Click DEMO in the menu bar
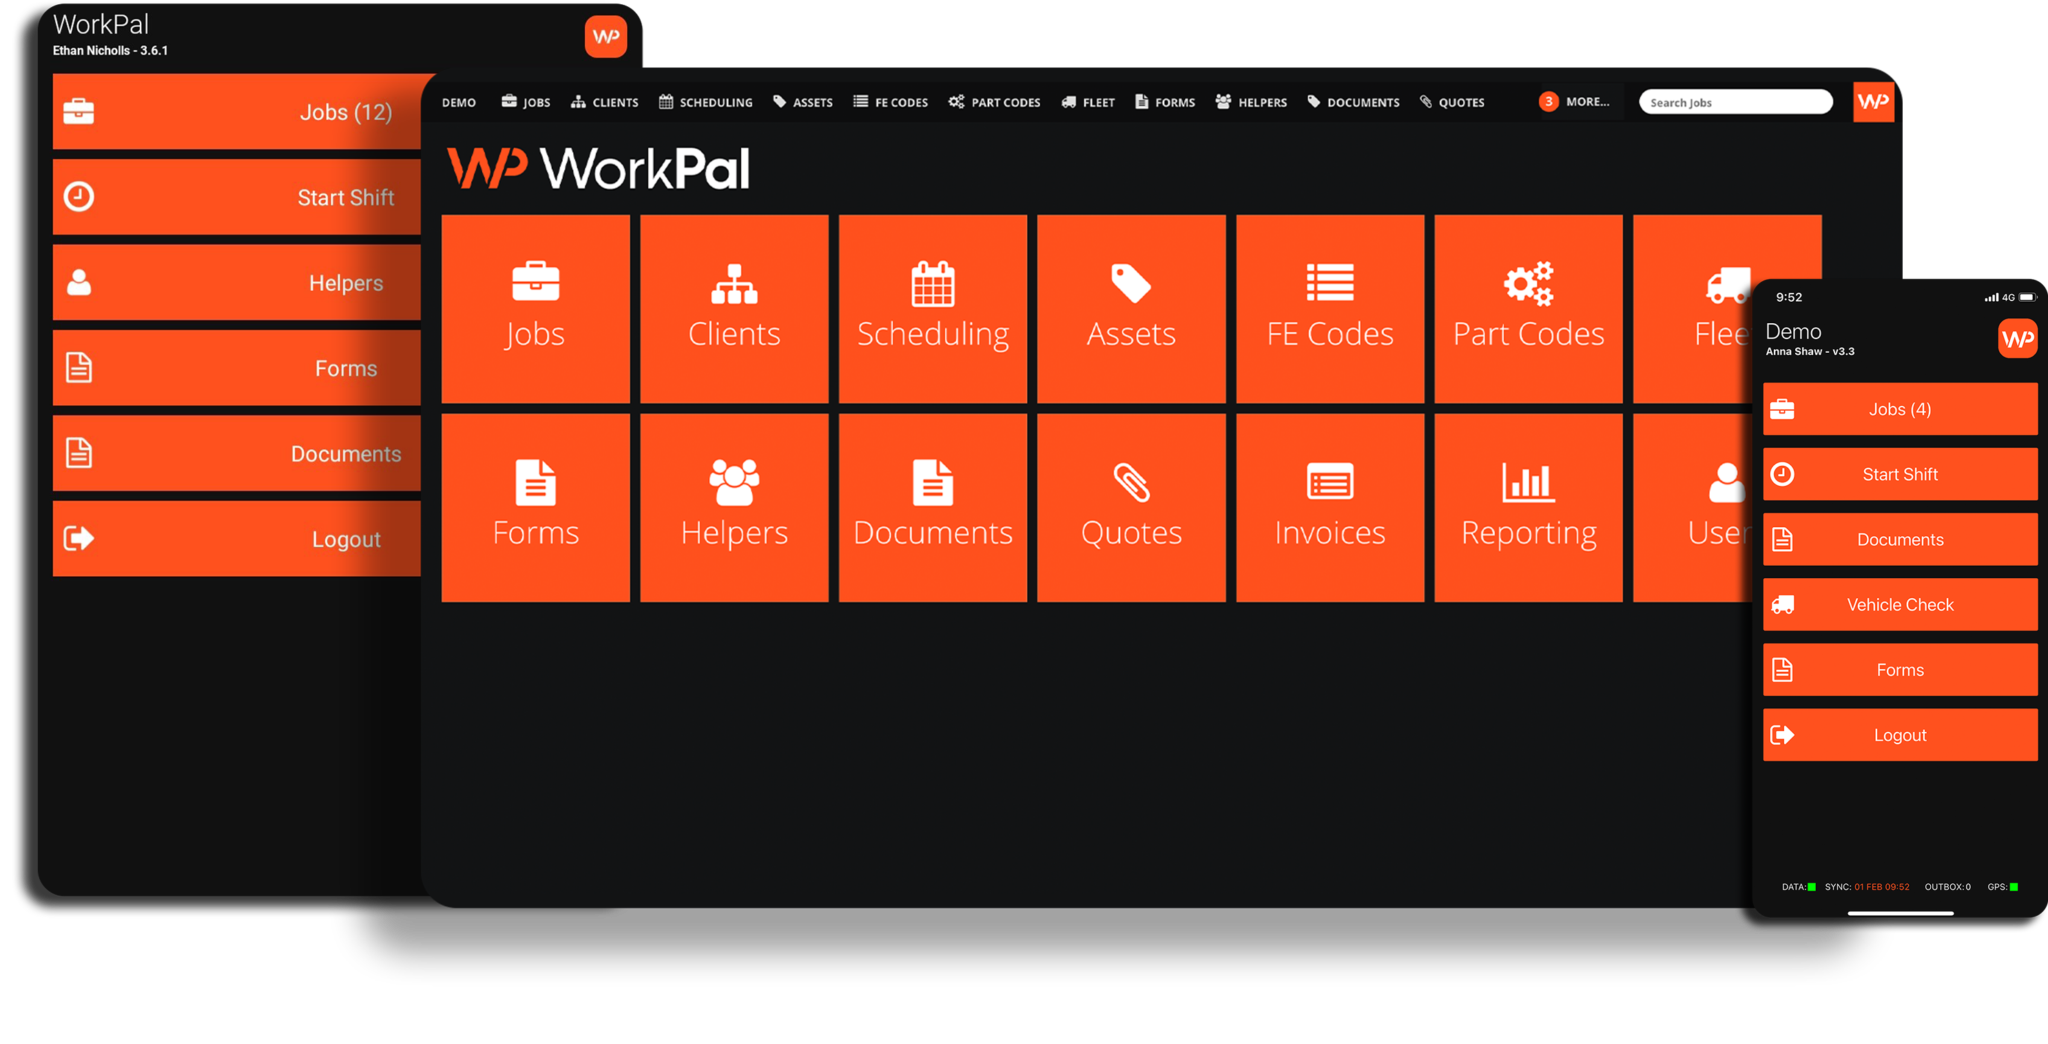The width and height of the screenshot is (2048, 1044). (x=459, y=101)
